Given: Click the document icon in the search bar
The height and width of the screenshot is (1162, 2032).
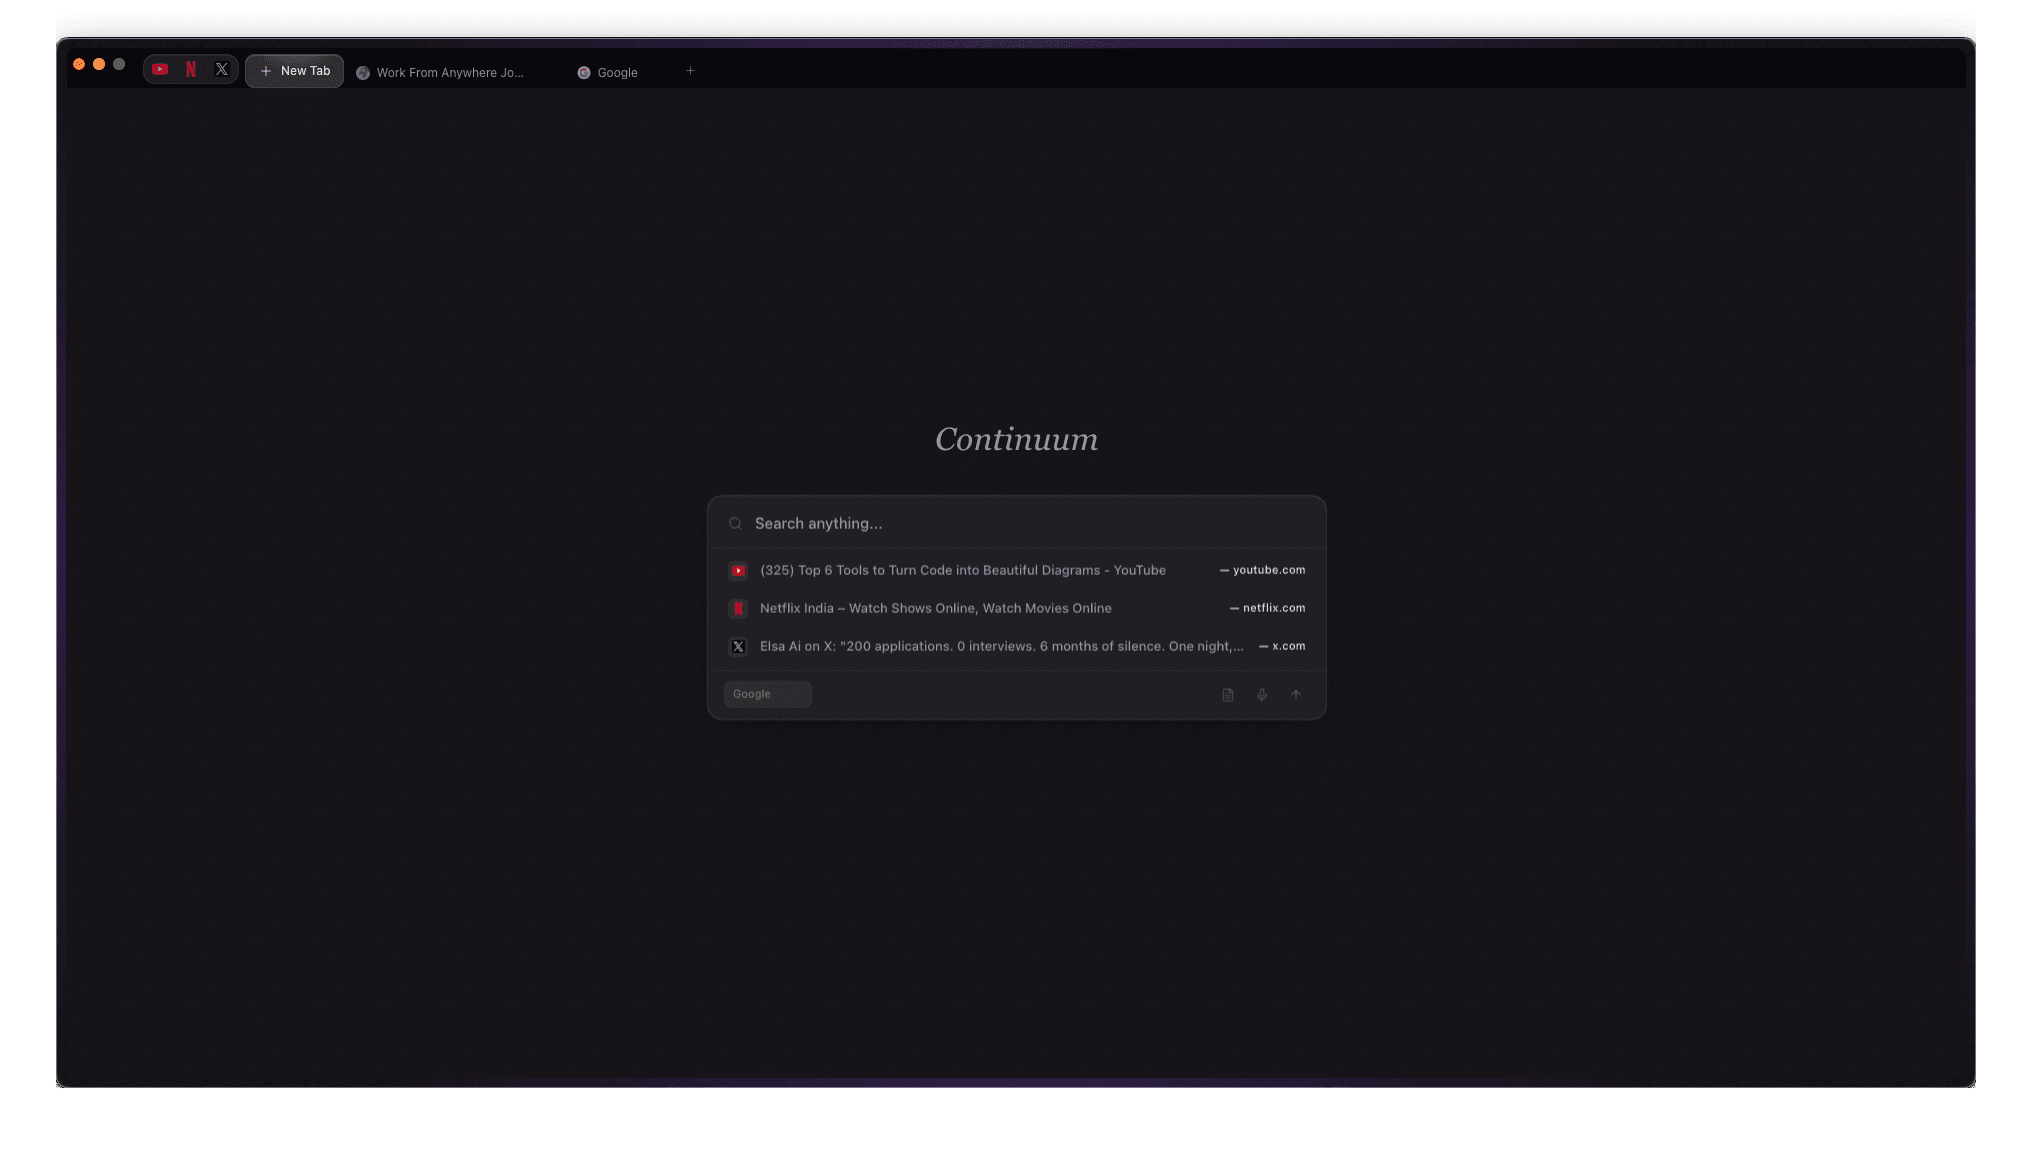Looking at the screenshot, I should click(x=1227, y=694).
